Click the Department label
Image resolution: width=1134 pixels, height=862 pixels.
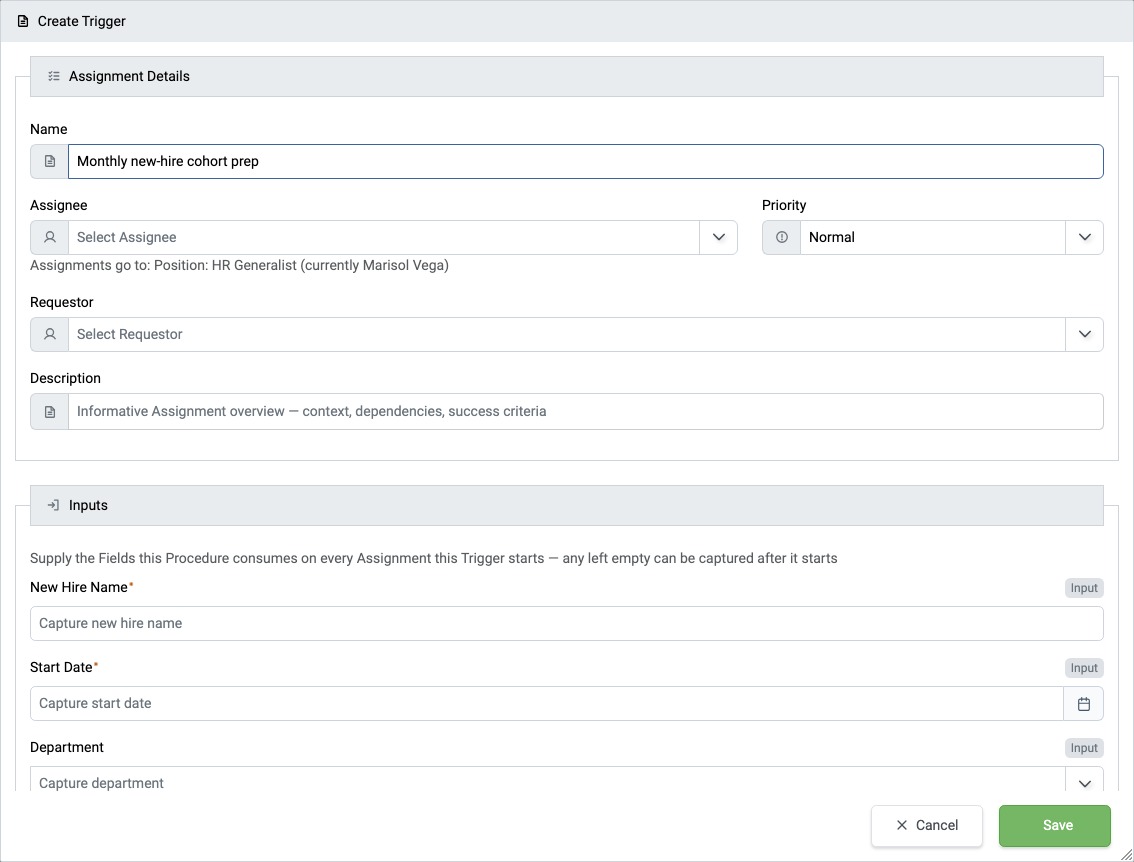click(x=67, y=747)
